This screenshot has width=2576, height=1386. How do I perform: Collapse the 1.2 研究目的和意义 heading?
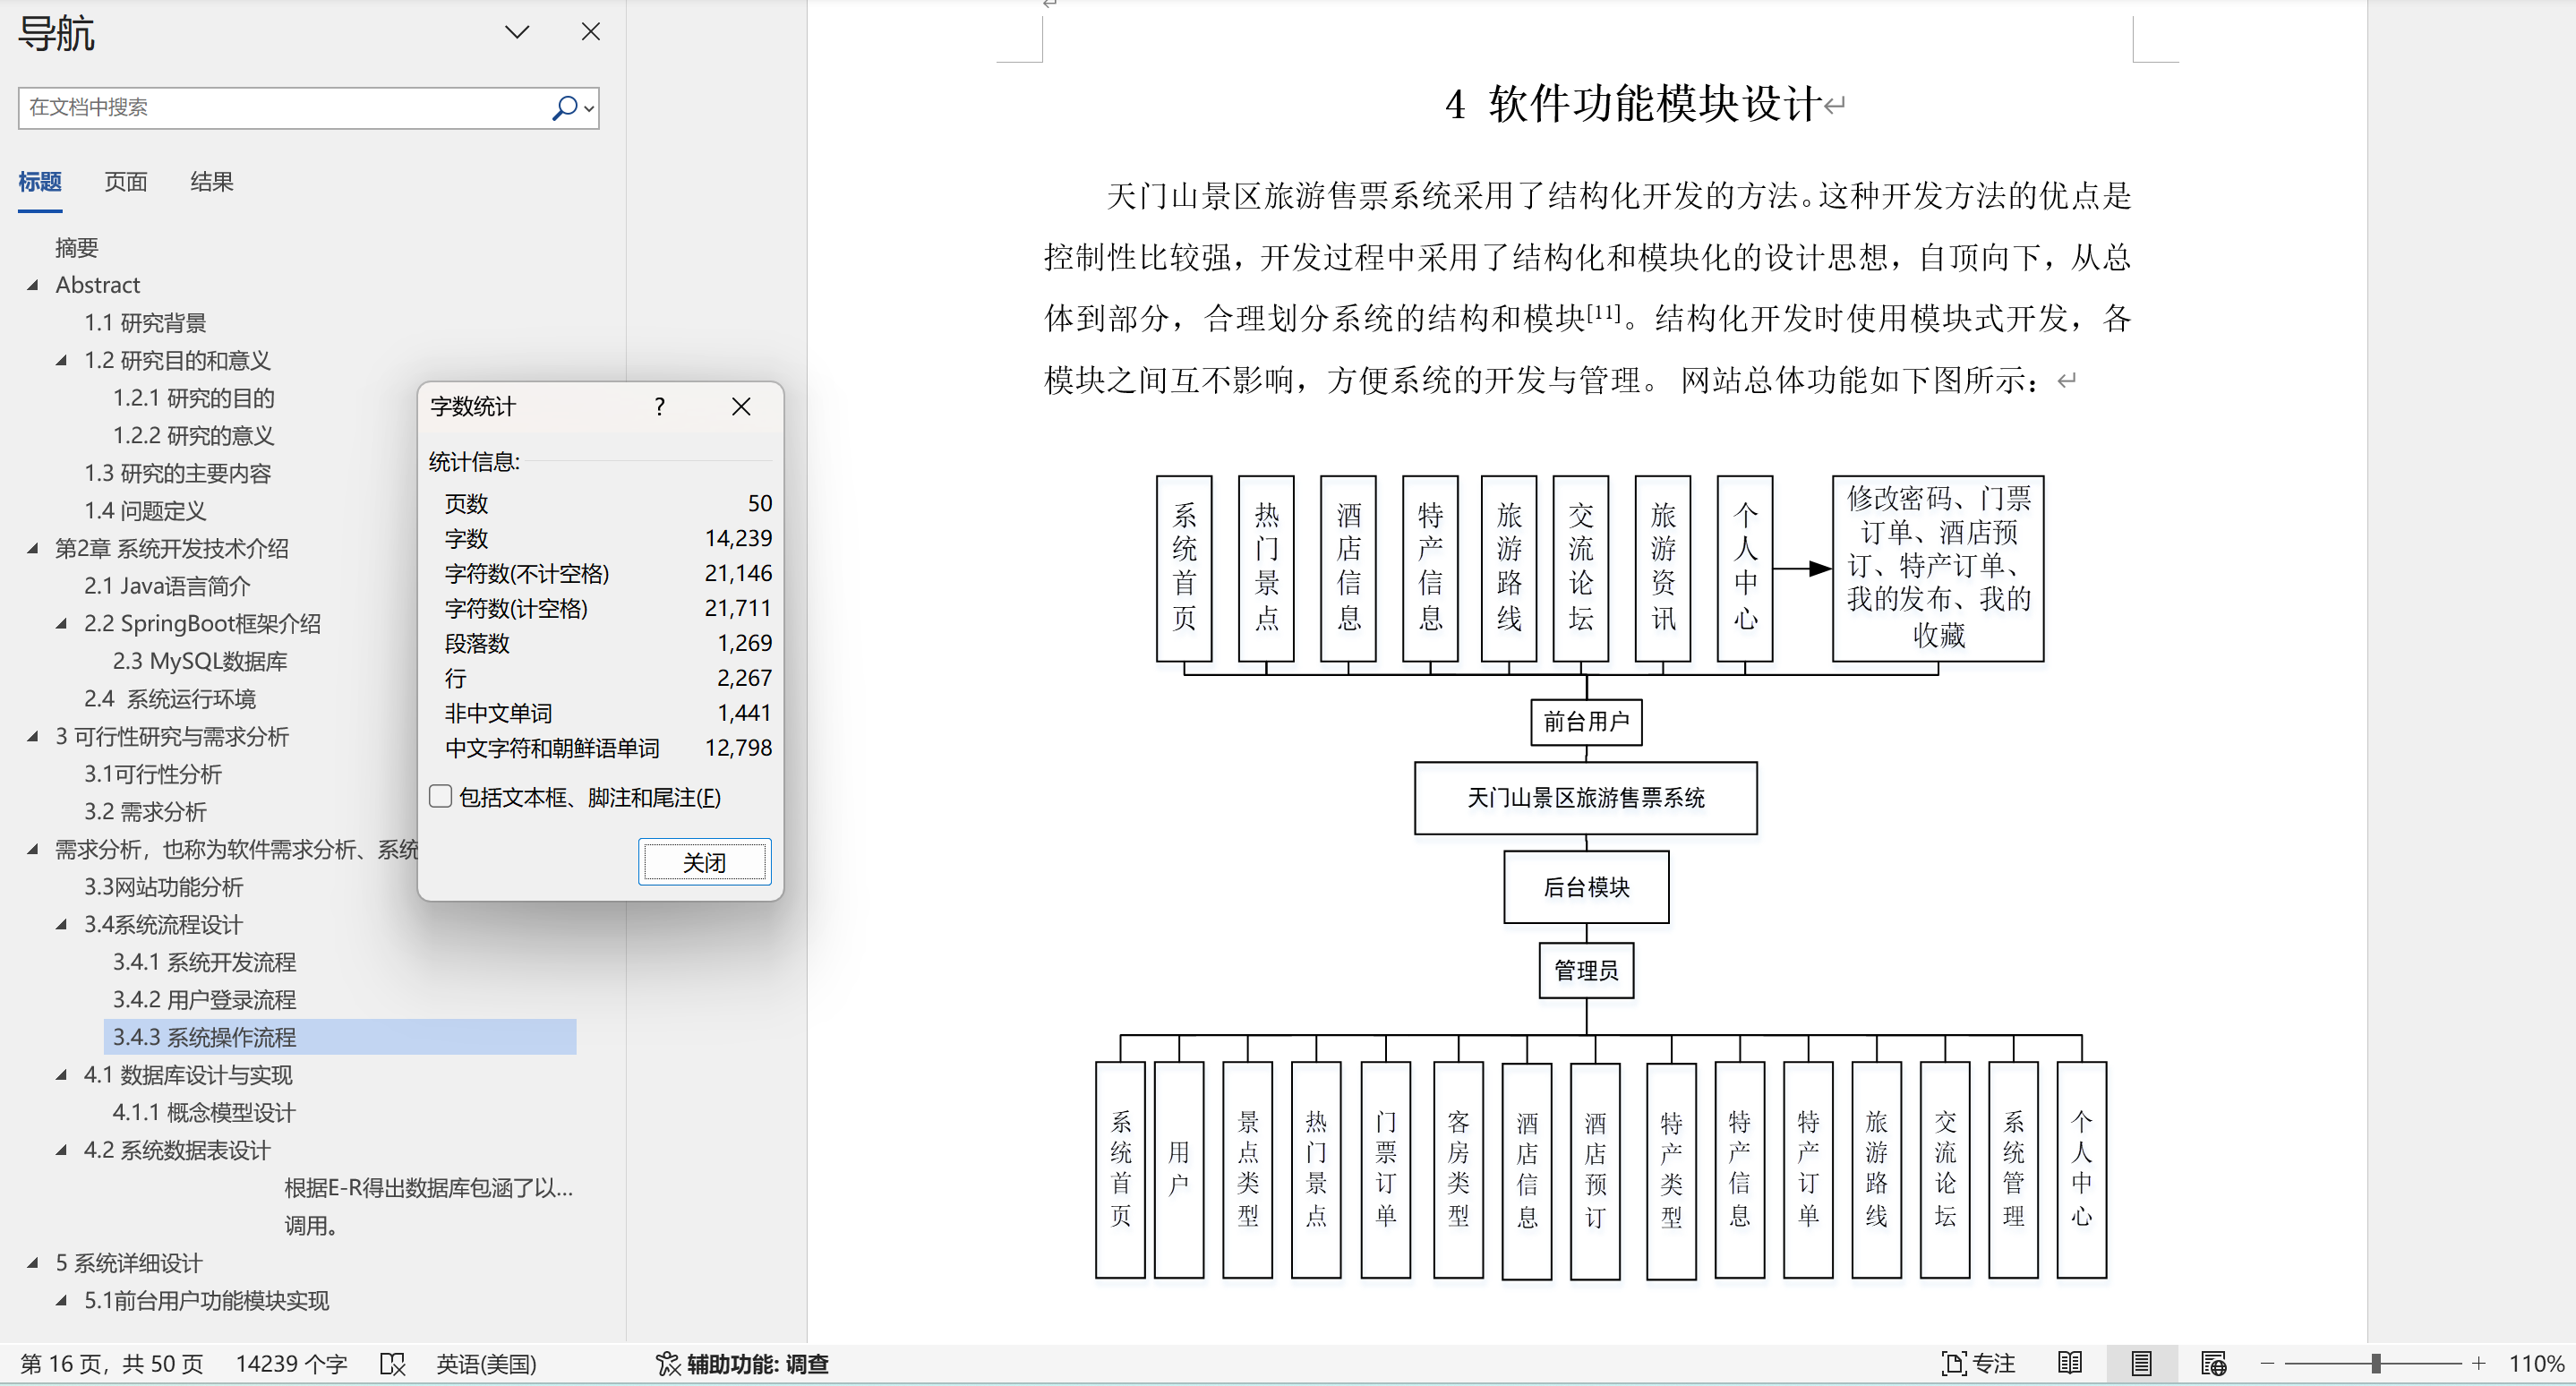point(62,360)
